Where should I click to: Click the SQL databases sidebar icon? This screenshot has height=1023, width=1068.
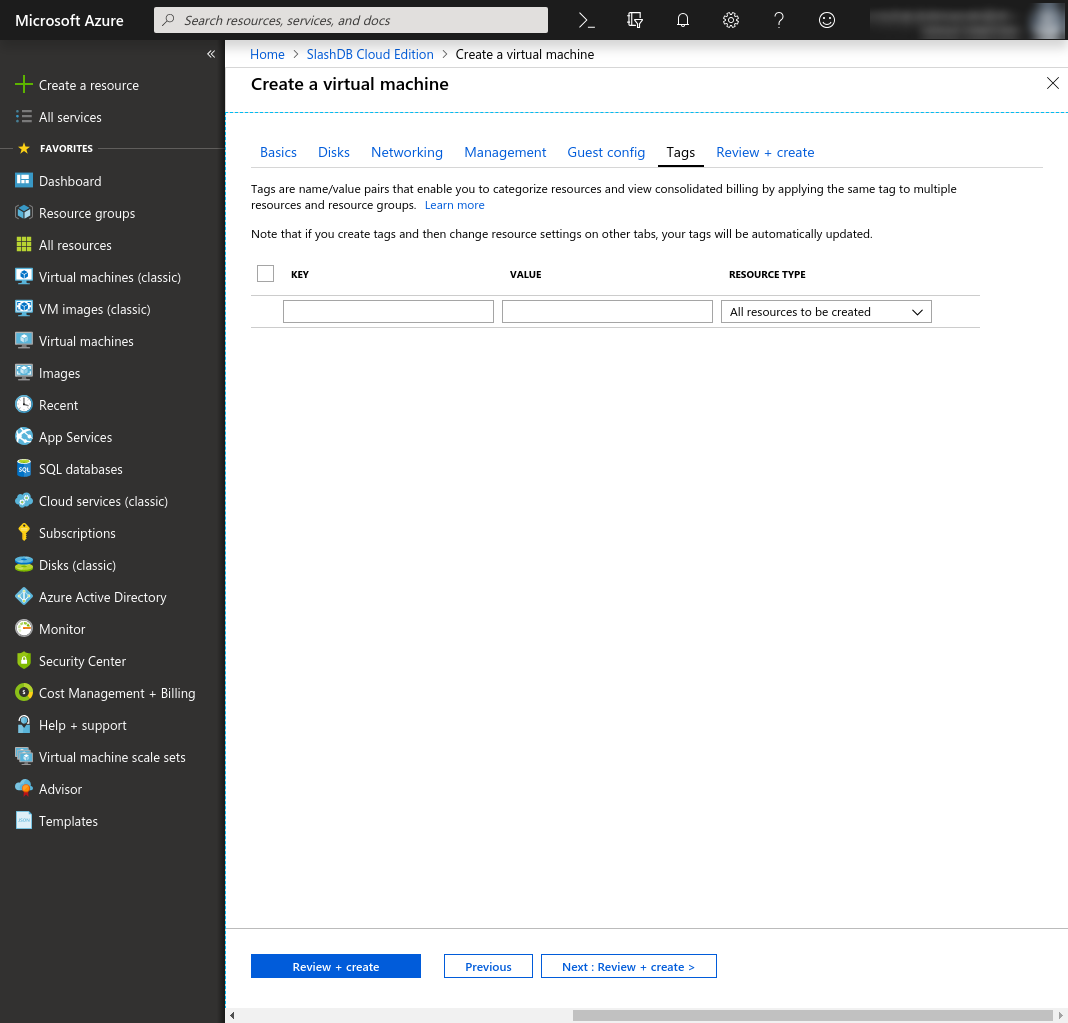24,469
